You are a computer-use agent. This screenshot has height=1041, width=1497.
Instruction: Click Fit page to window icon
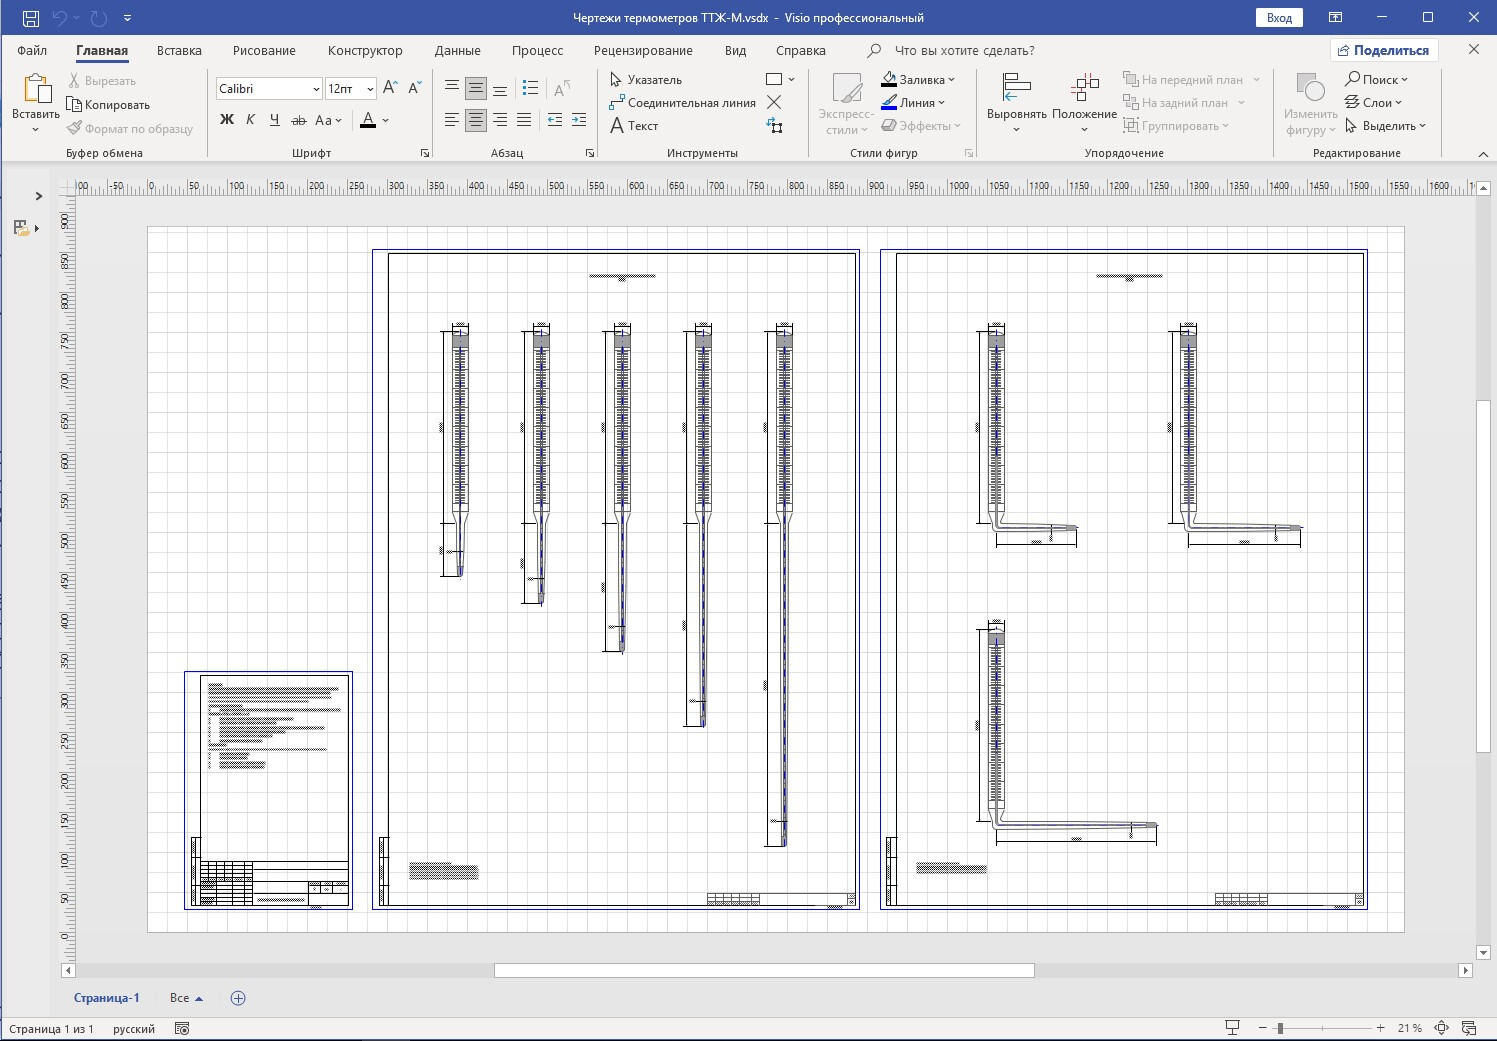coord(1442,1028)
